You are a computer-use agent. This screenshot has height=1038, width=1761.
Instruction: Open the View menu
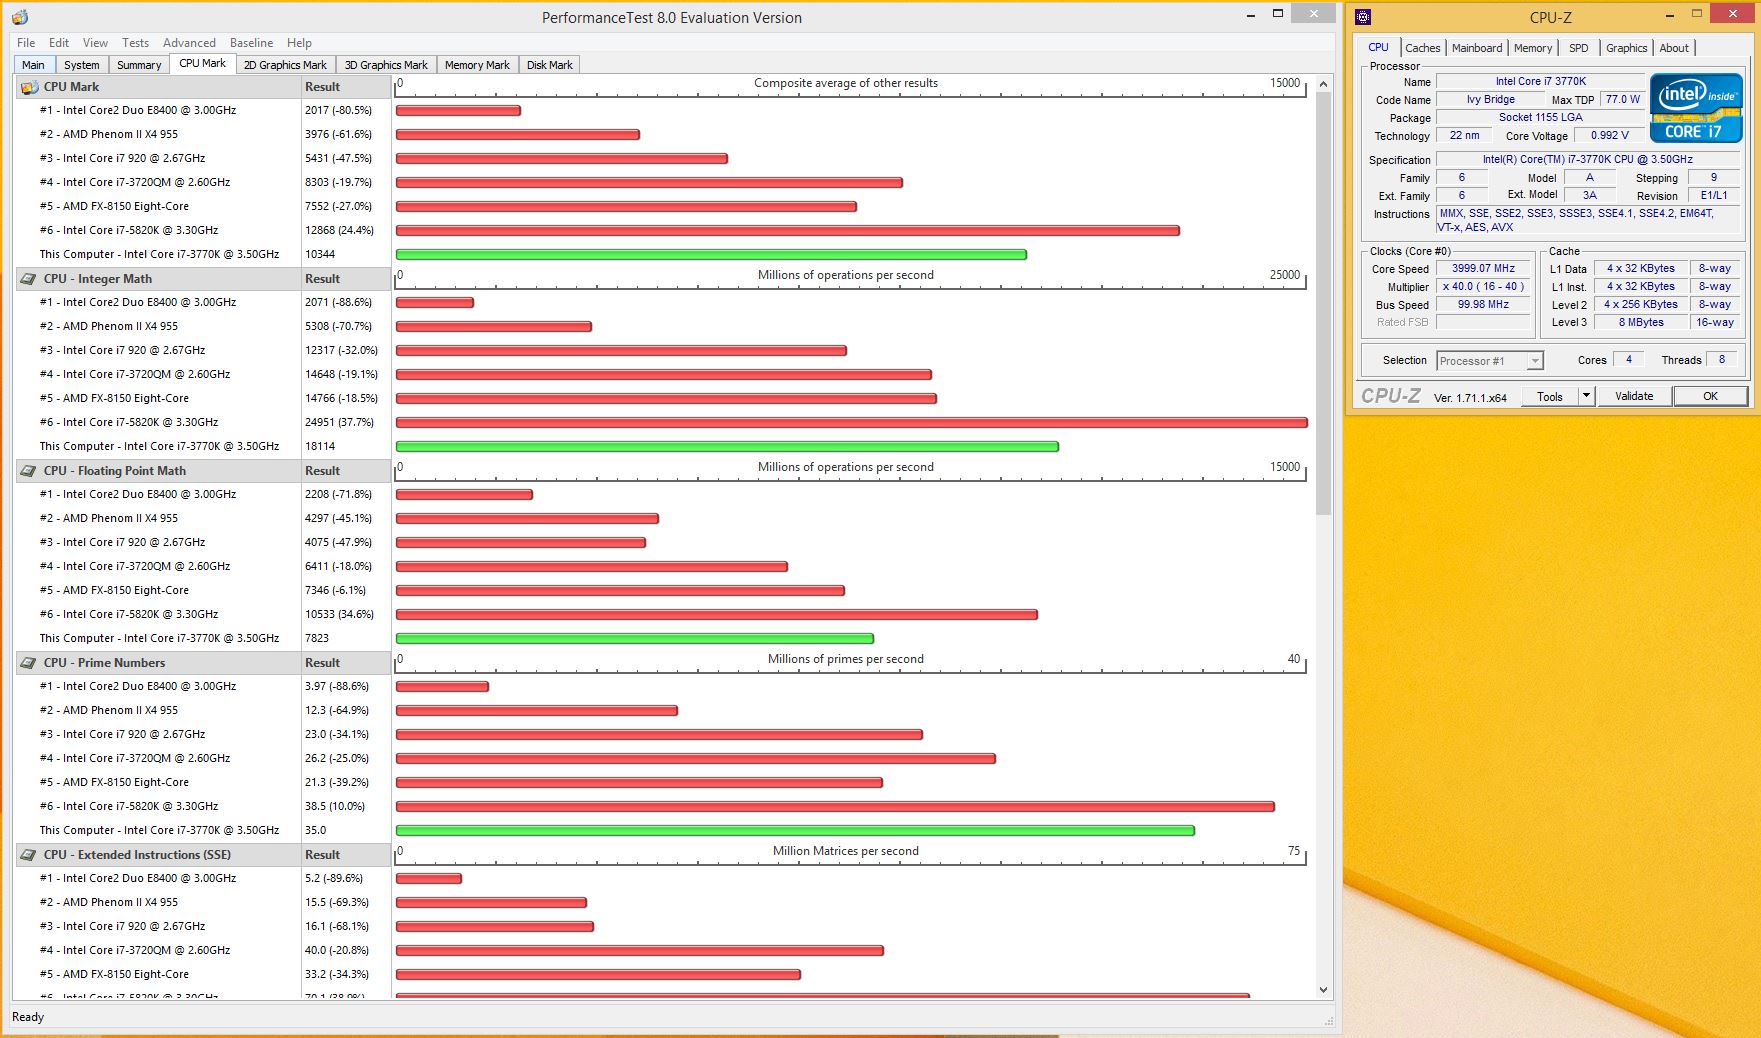(x=95, y=43)
